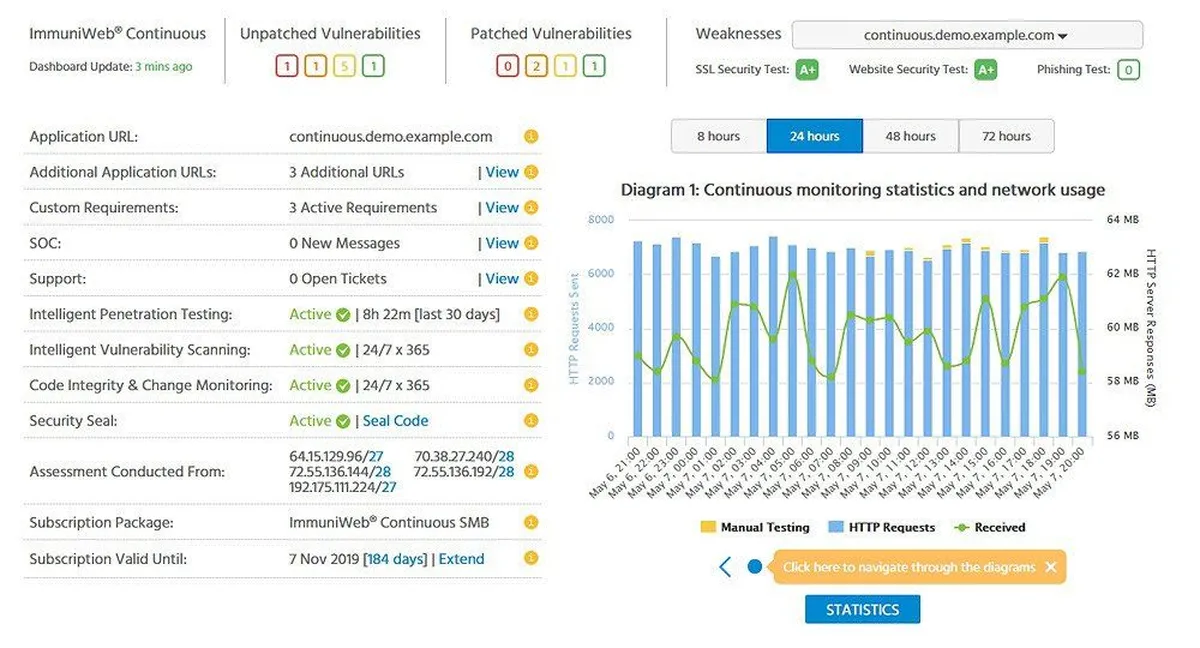The width and height of the screenshot is (1200, 648).
Task: Open the continuous.demo.example.com domain dropdown
Action: tap(967, 36)
